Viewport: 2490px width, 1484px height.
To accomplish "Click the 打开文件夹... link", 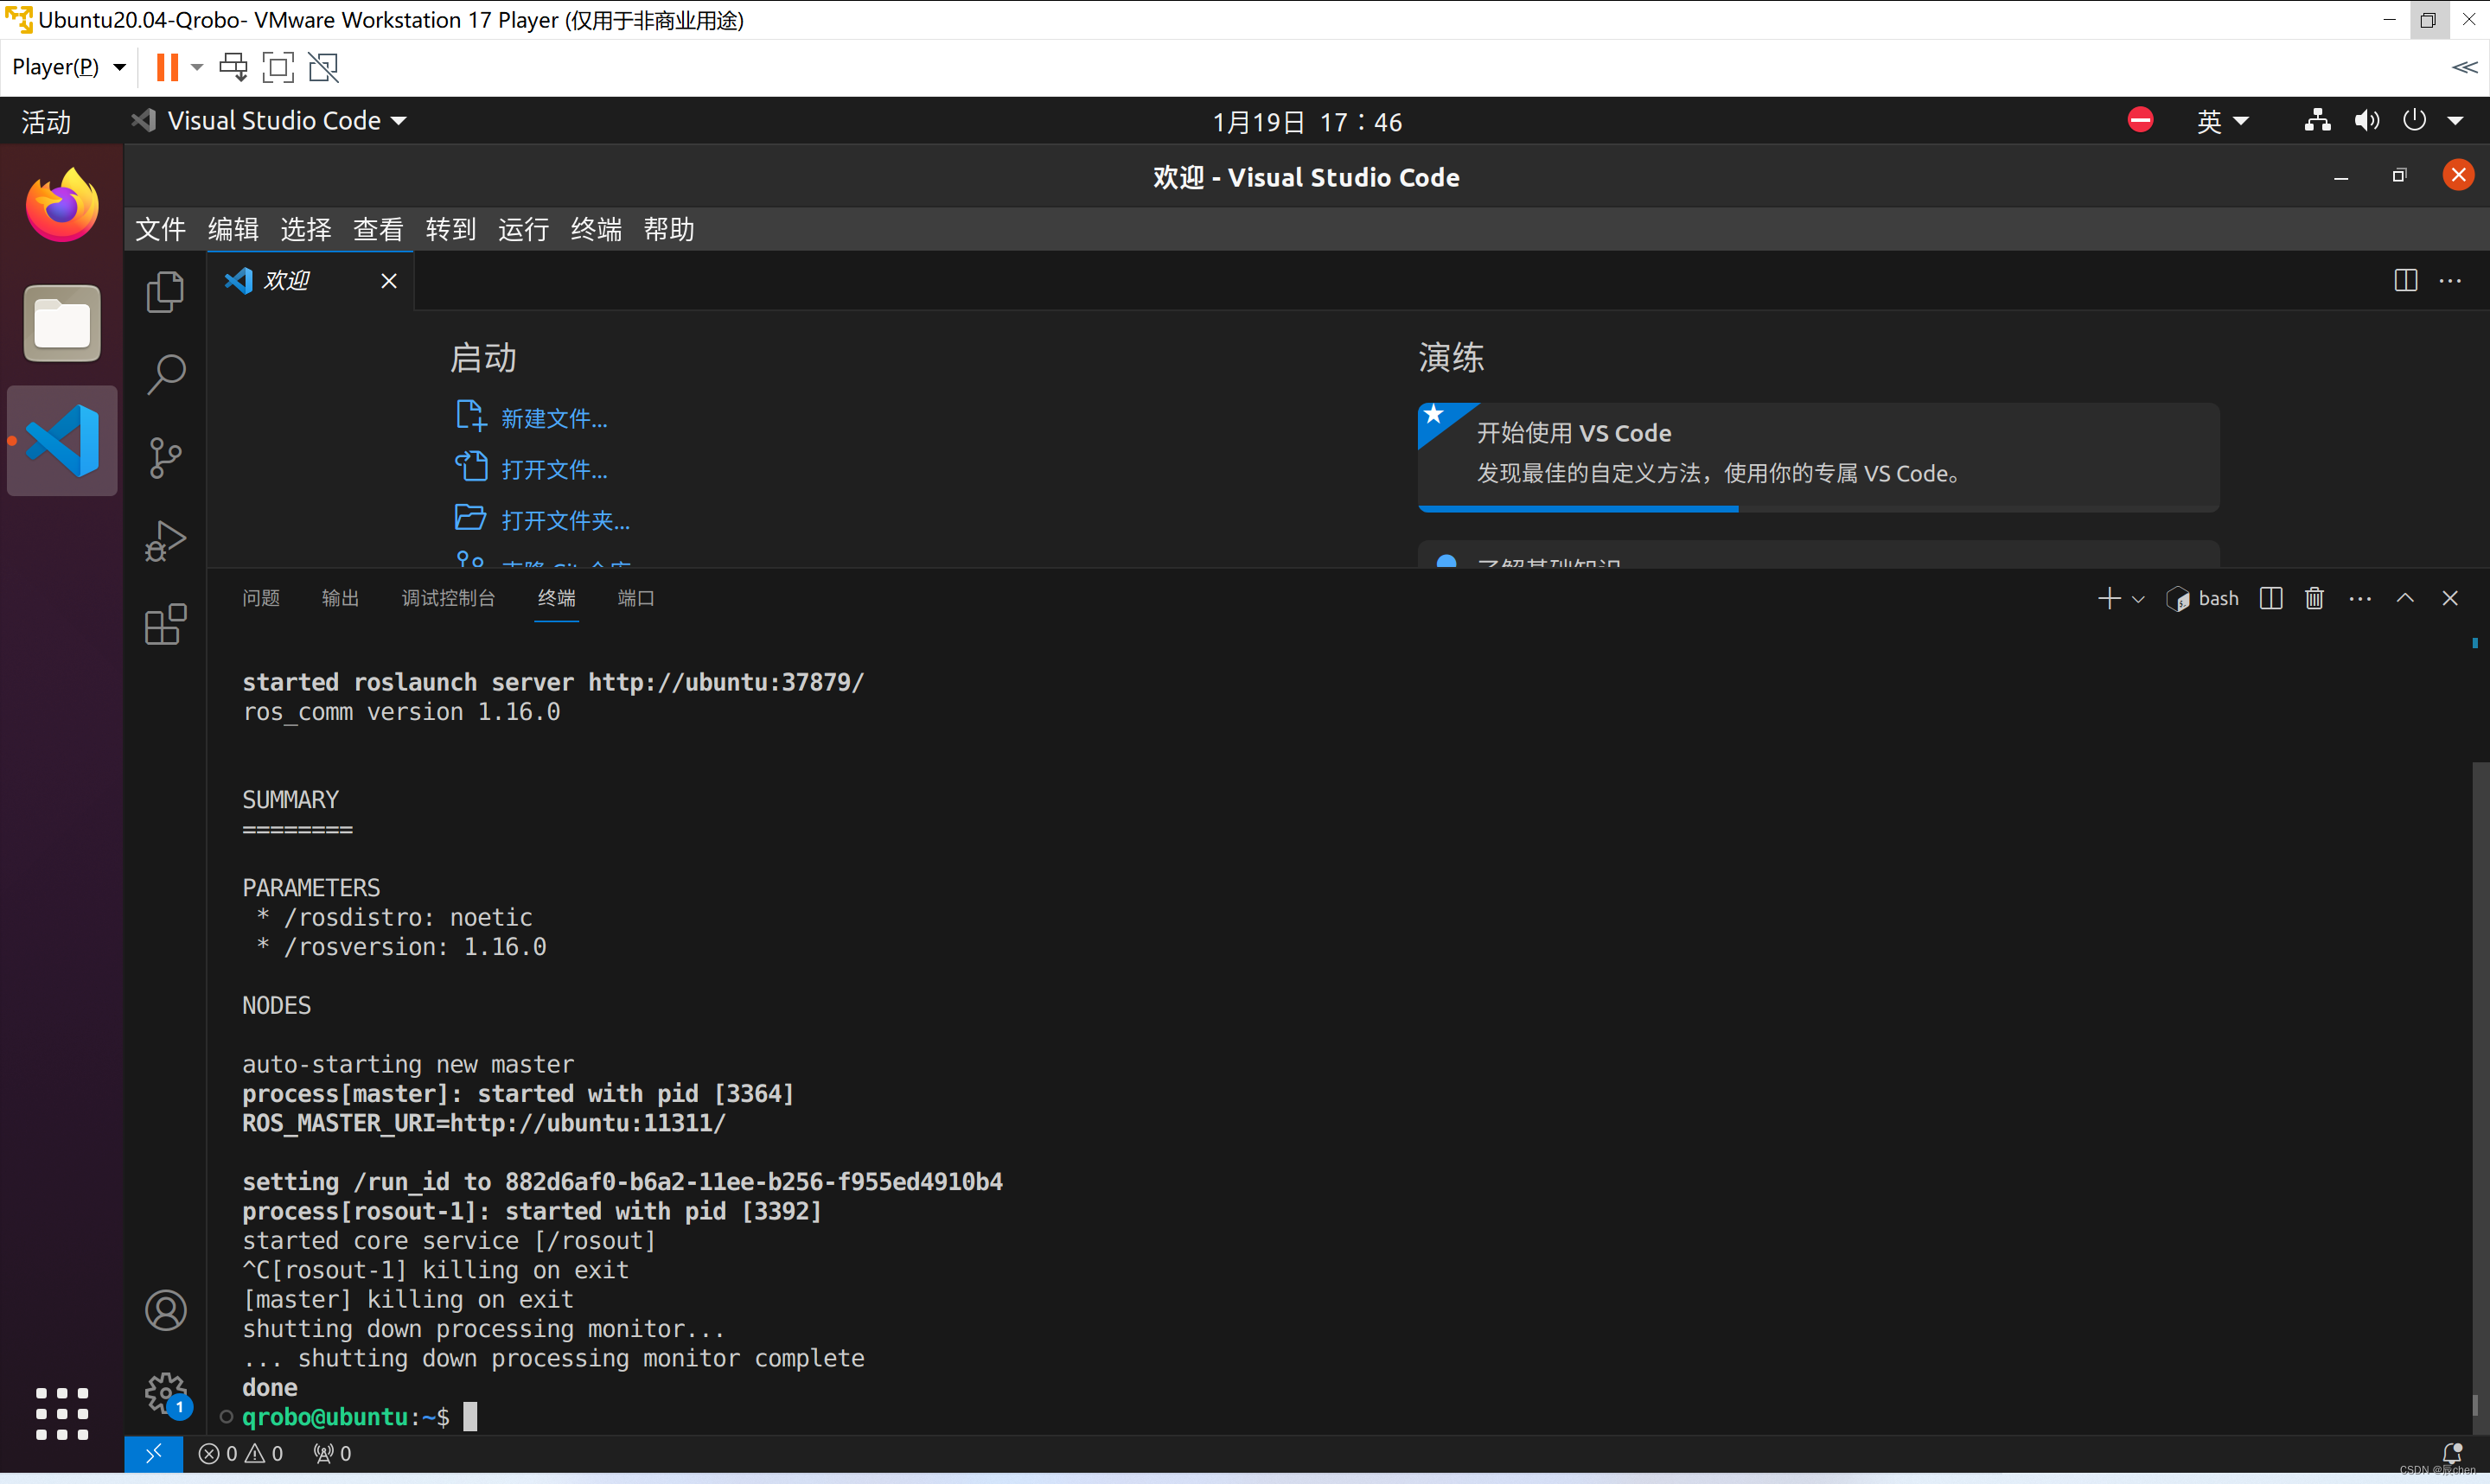I will [565, 520].
